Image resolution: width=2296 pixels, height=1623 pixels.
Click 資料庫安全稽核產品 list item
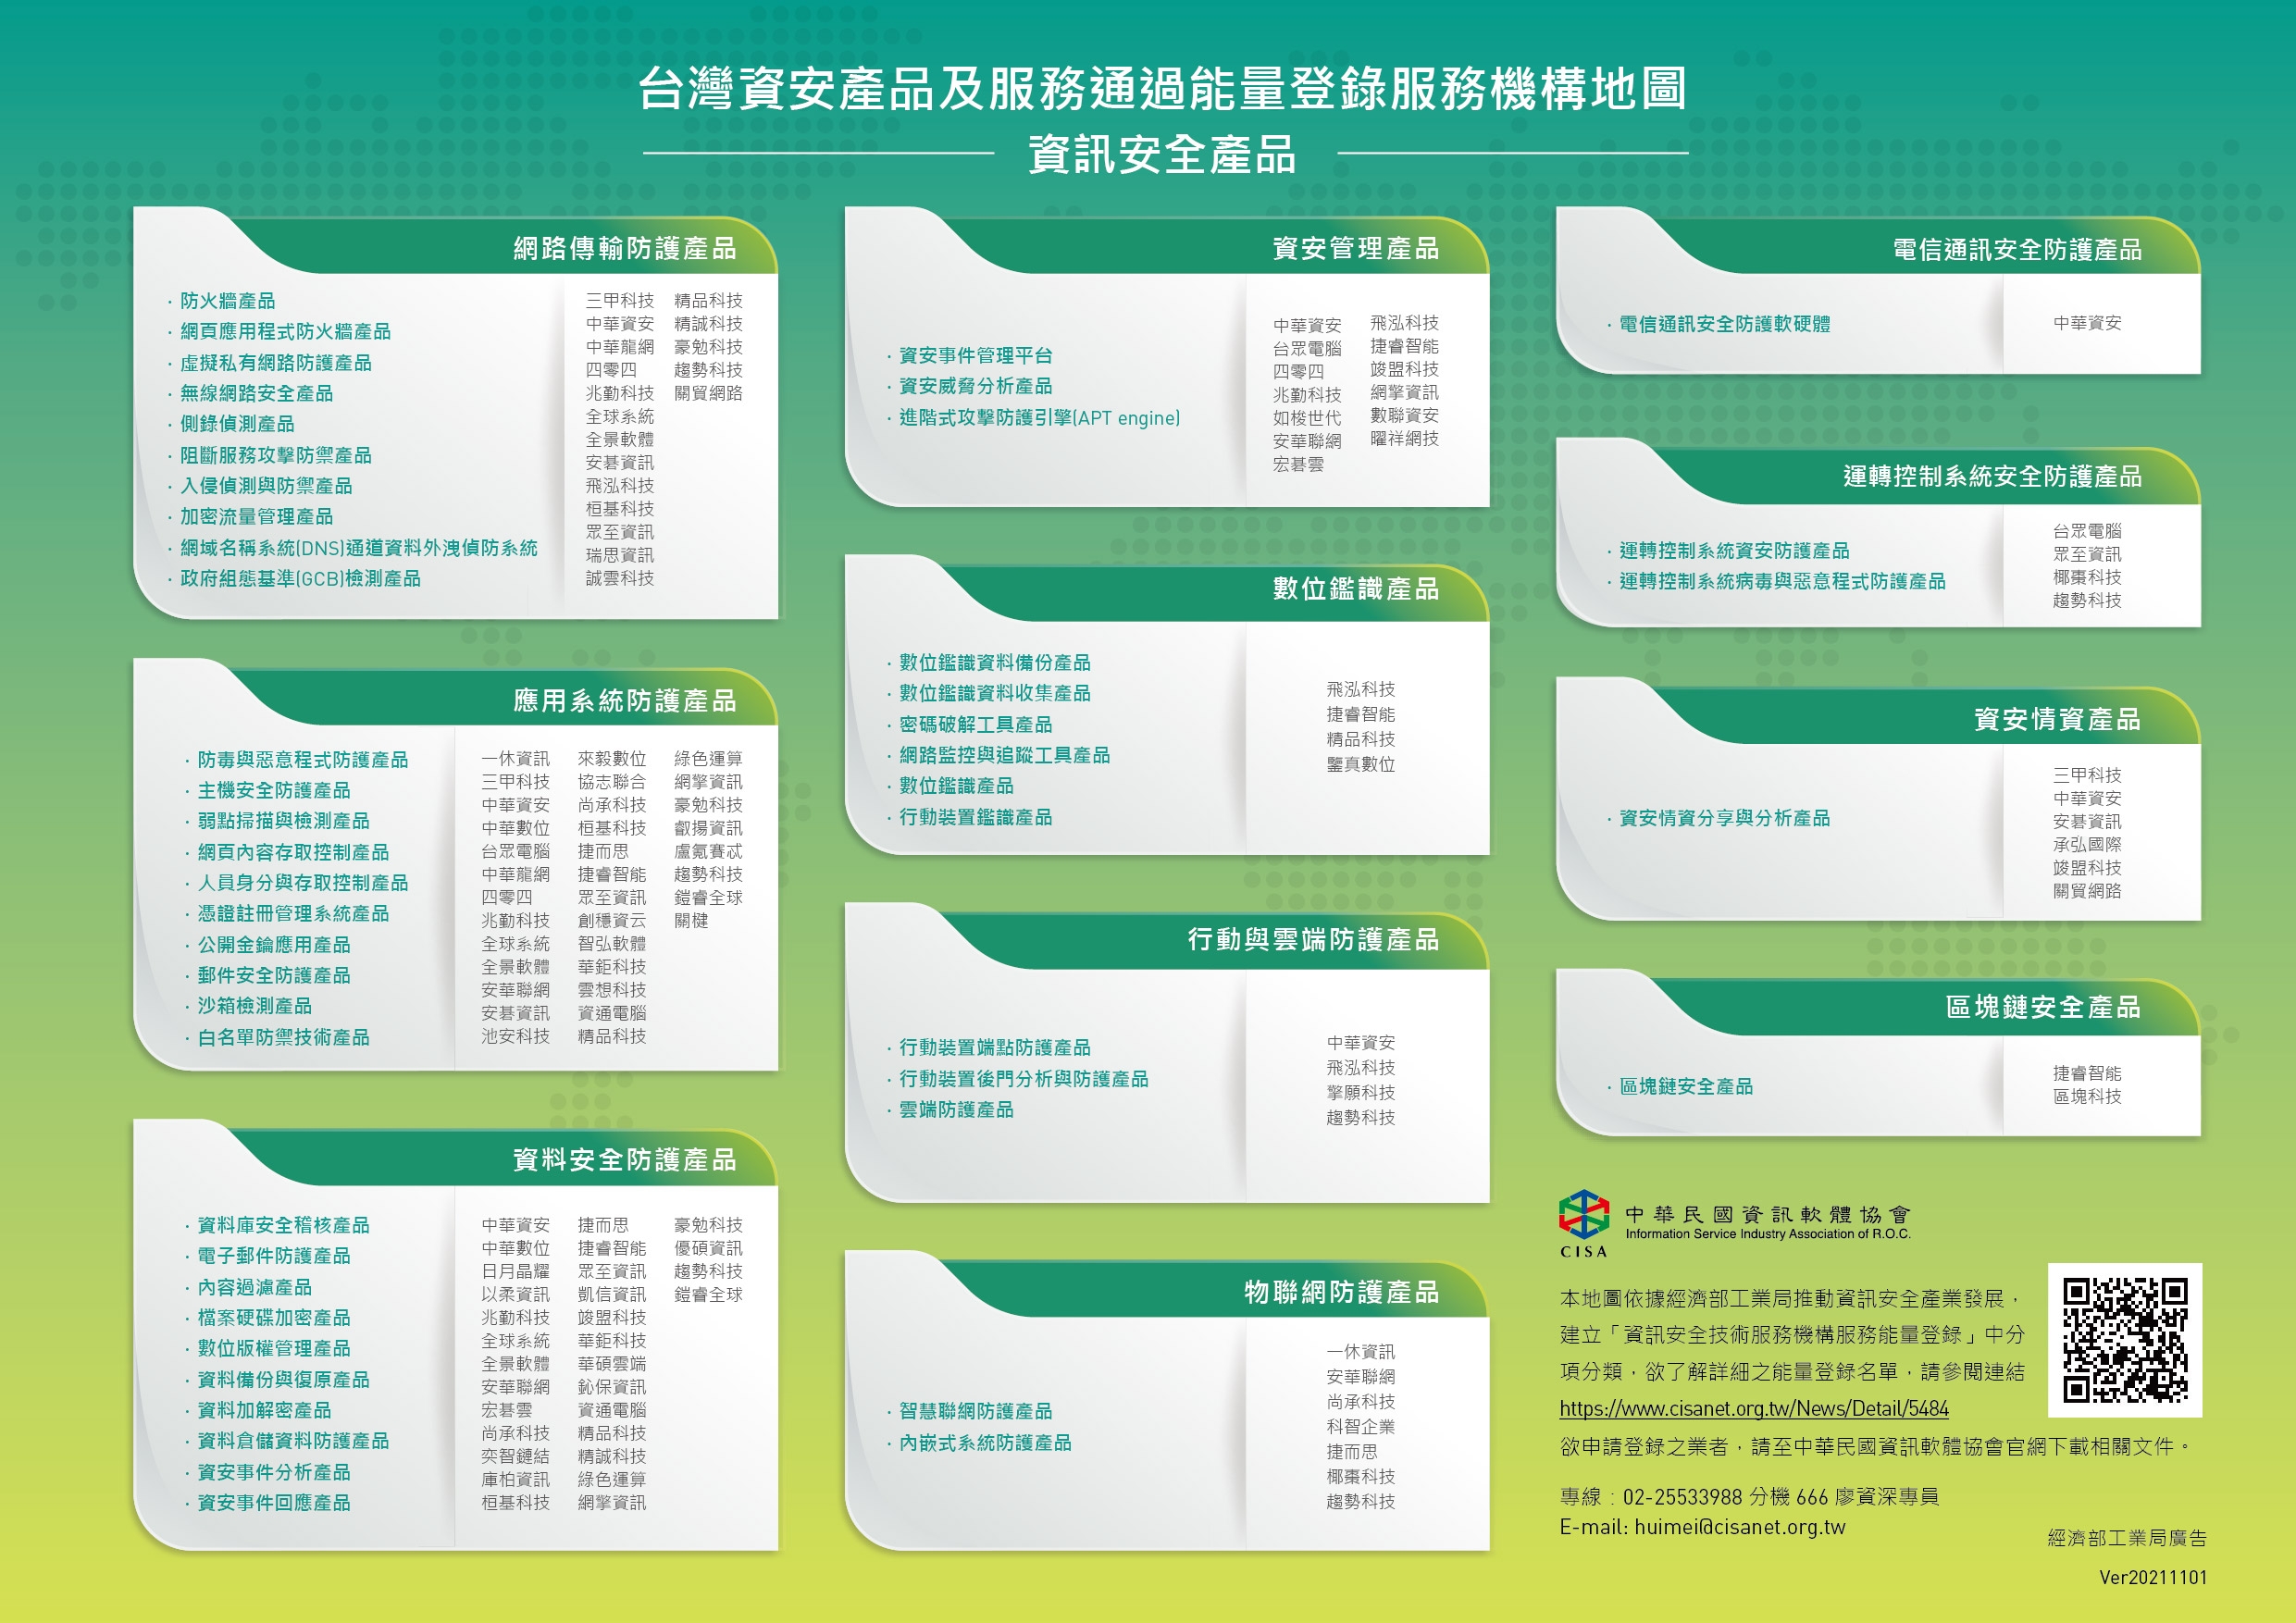283,1225
